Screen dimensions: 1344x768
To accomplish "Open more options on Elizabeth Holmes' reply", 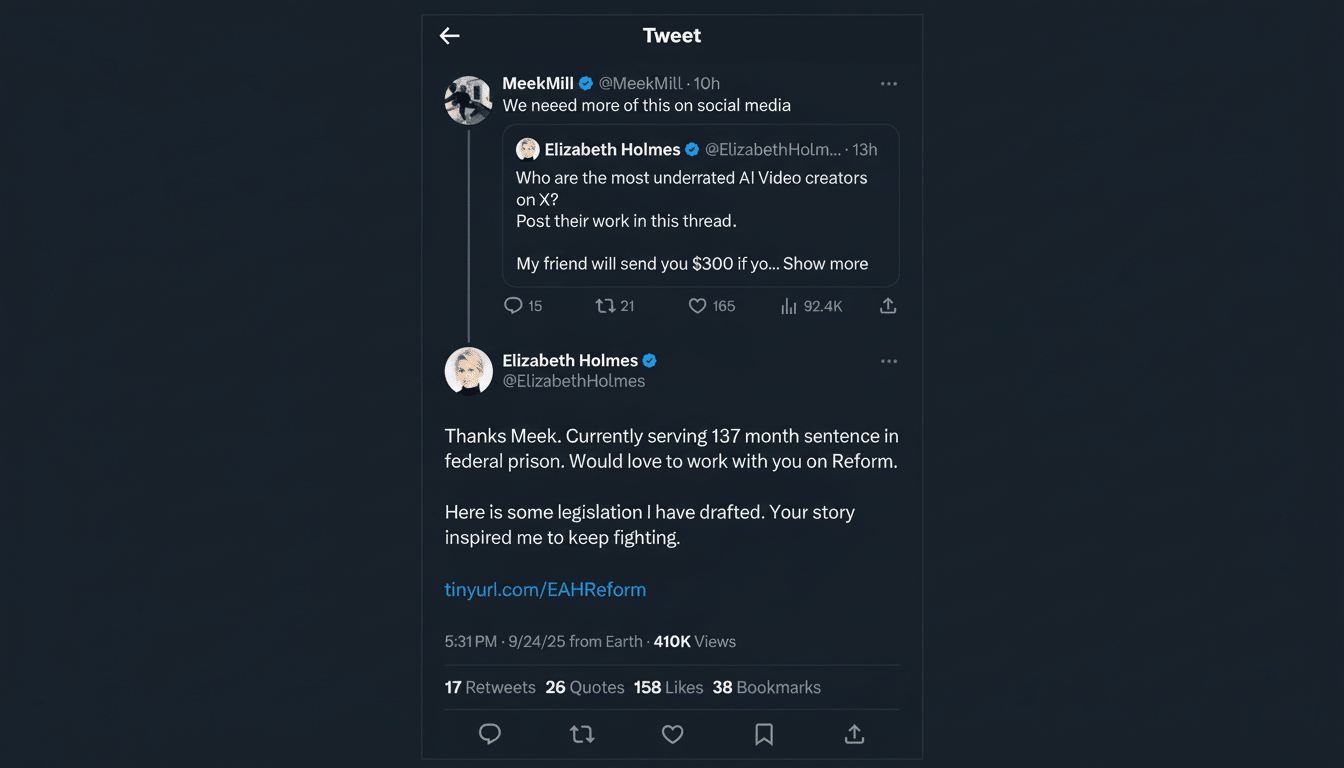I will (x=888, y=360).
